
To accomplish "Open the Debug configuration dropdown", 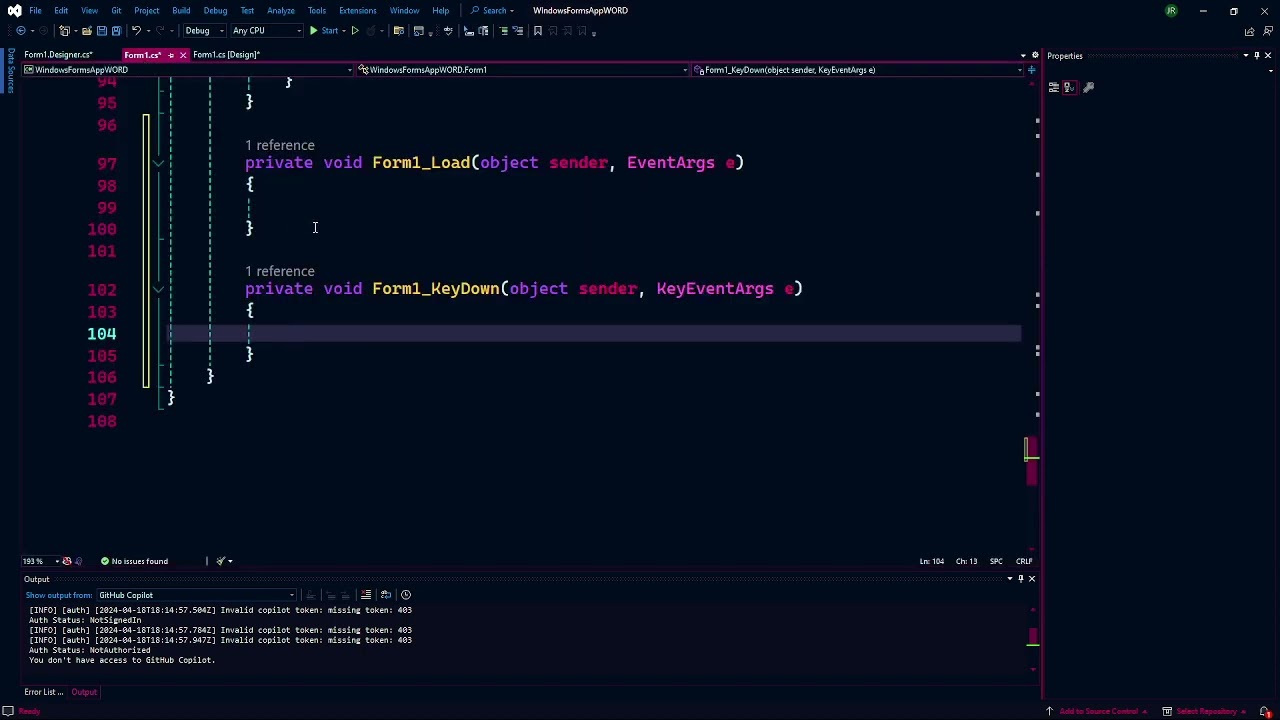I will pos(205,31).
